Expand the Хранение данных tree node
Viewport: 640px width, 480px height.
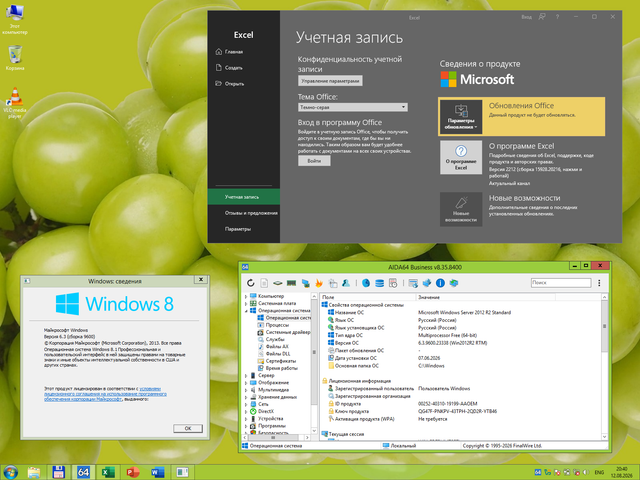coord(246,397)
